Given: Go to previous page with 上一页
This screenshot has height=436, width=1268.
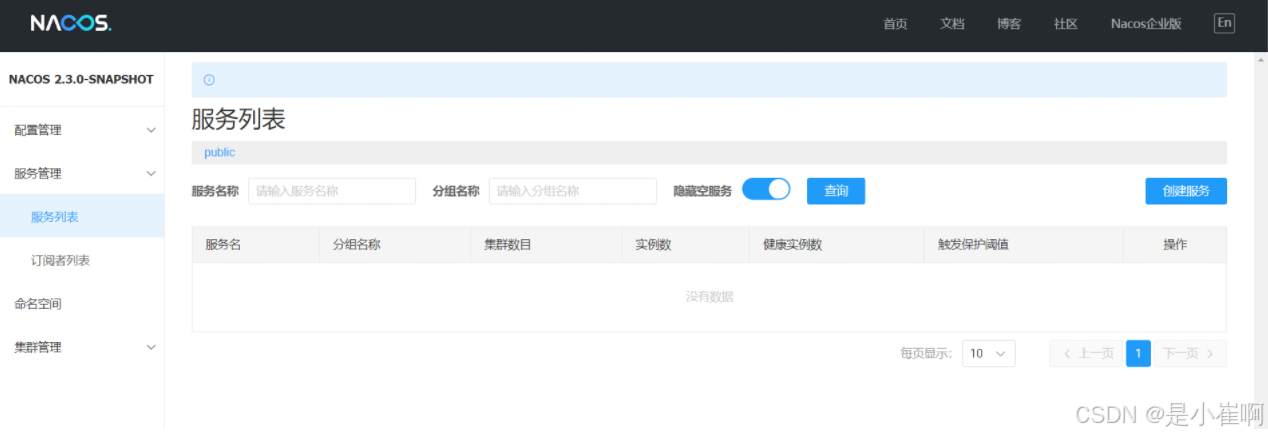Looking at the screenshot, I should [x=1086, y=353].
